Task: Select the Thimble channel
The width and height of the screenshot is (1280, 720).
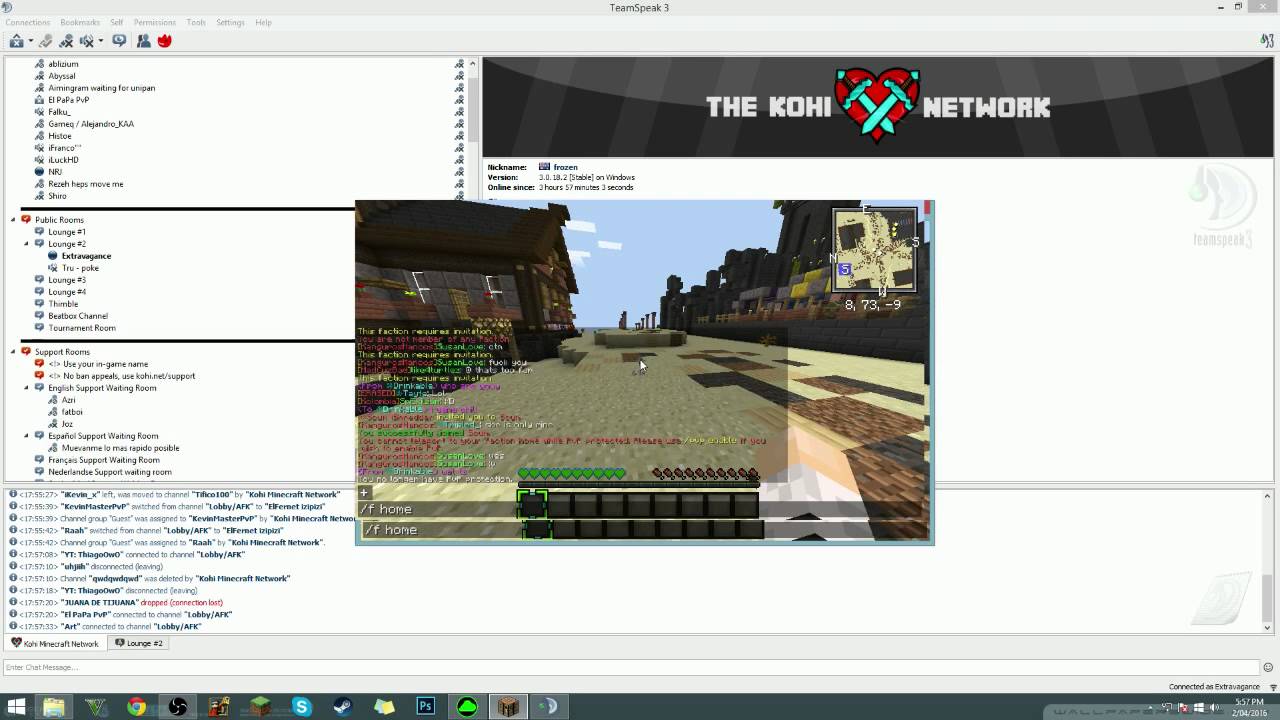Action: tap(63, 304)
